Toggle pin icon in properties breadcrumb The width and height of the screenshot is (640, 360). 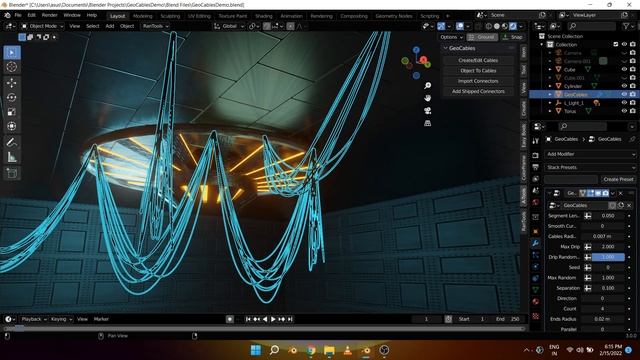click(632, 139)
